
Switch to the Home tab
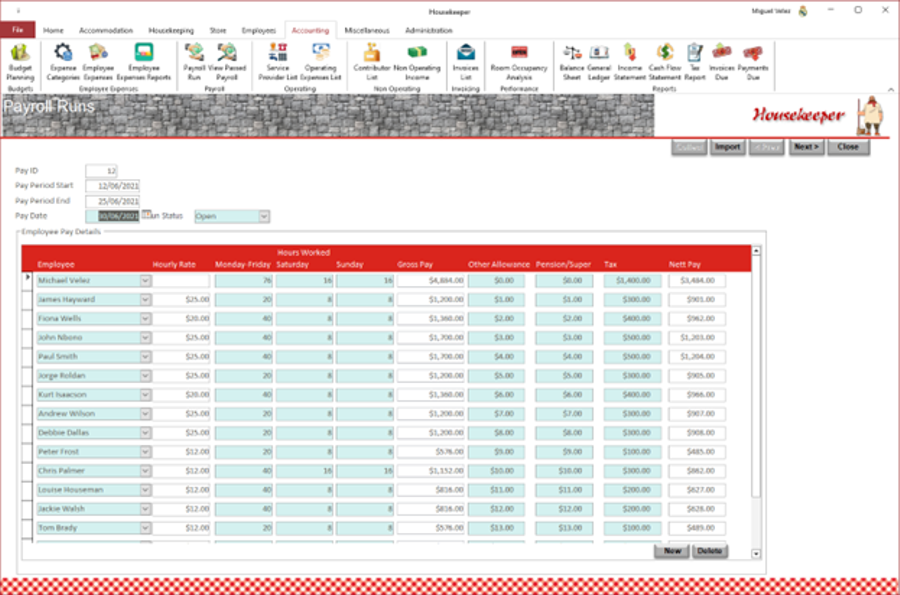click(x=53, y=30)
